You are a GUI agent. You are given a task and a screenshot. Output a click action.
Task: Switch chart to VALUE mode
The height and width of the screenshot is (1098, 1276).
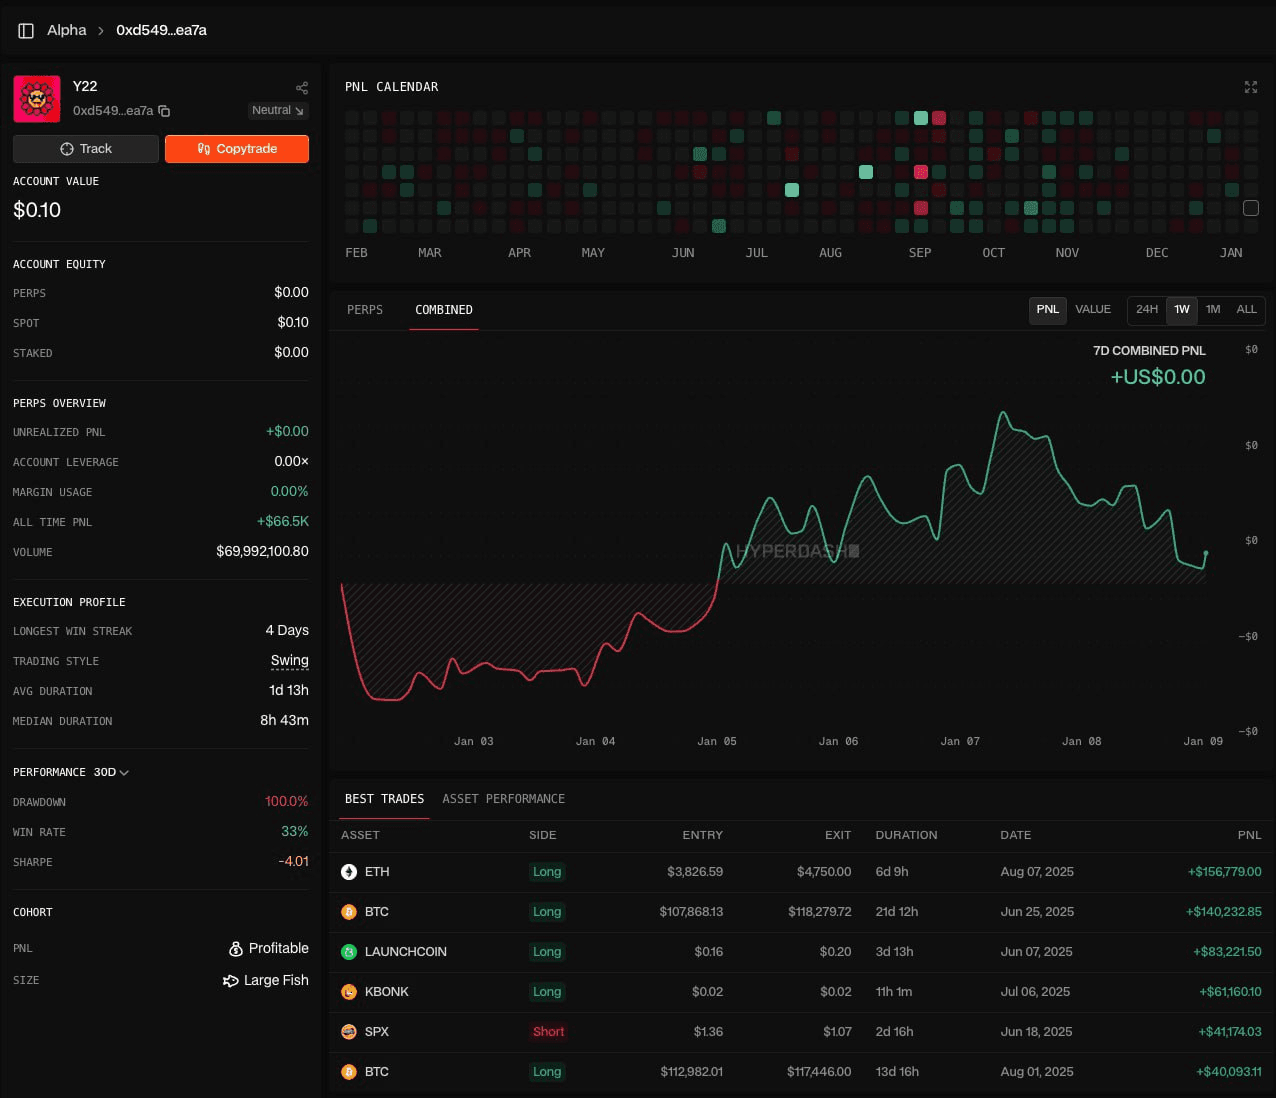tap(1093, 310)
